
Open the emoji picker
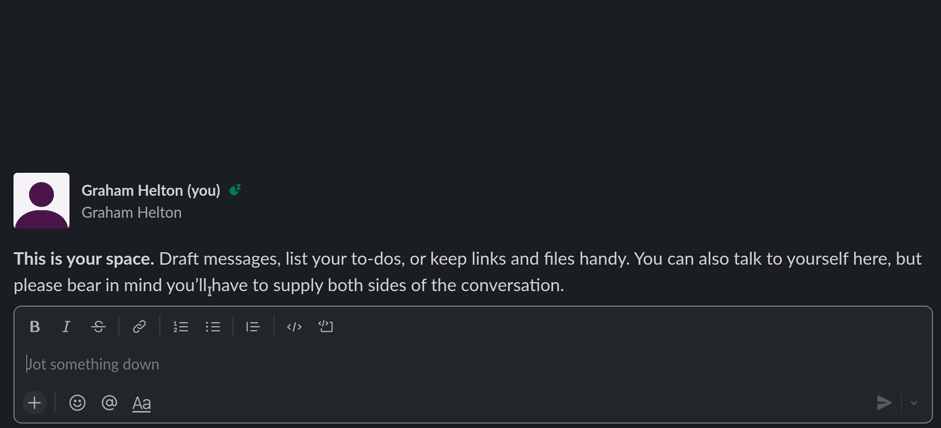point(77,402)
